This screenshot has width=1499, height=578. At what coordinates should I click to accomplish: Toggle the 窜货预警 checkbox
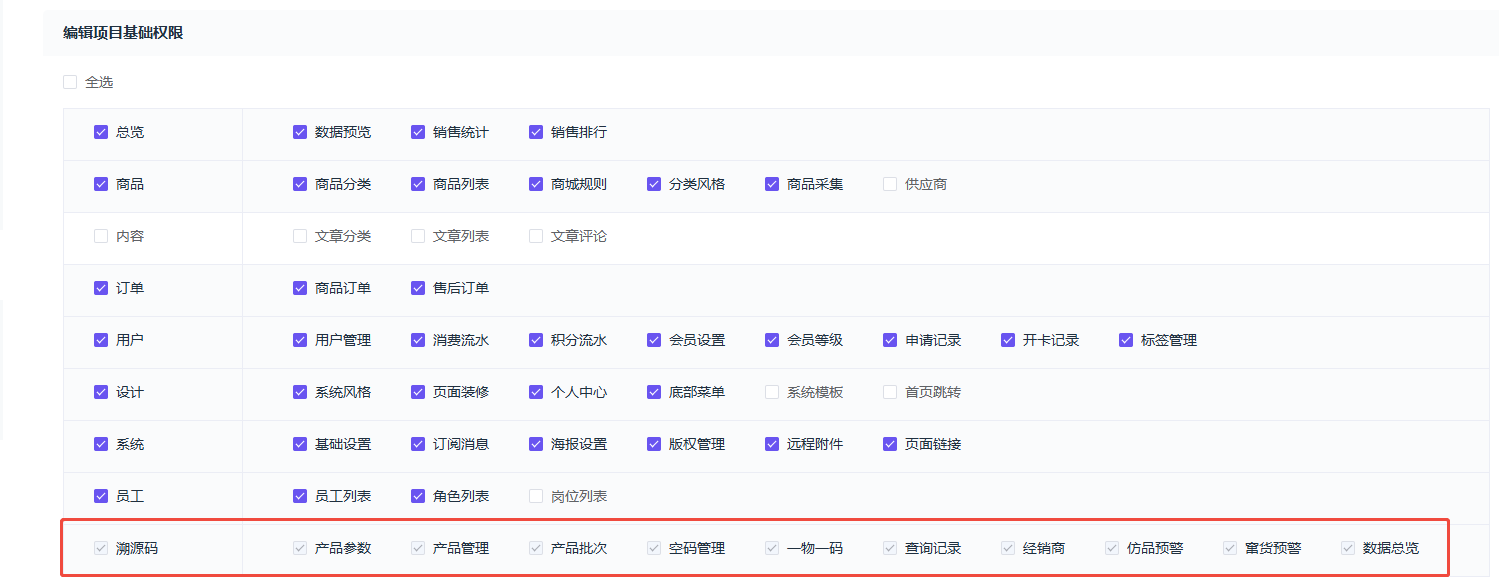coord(1230,548)
